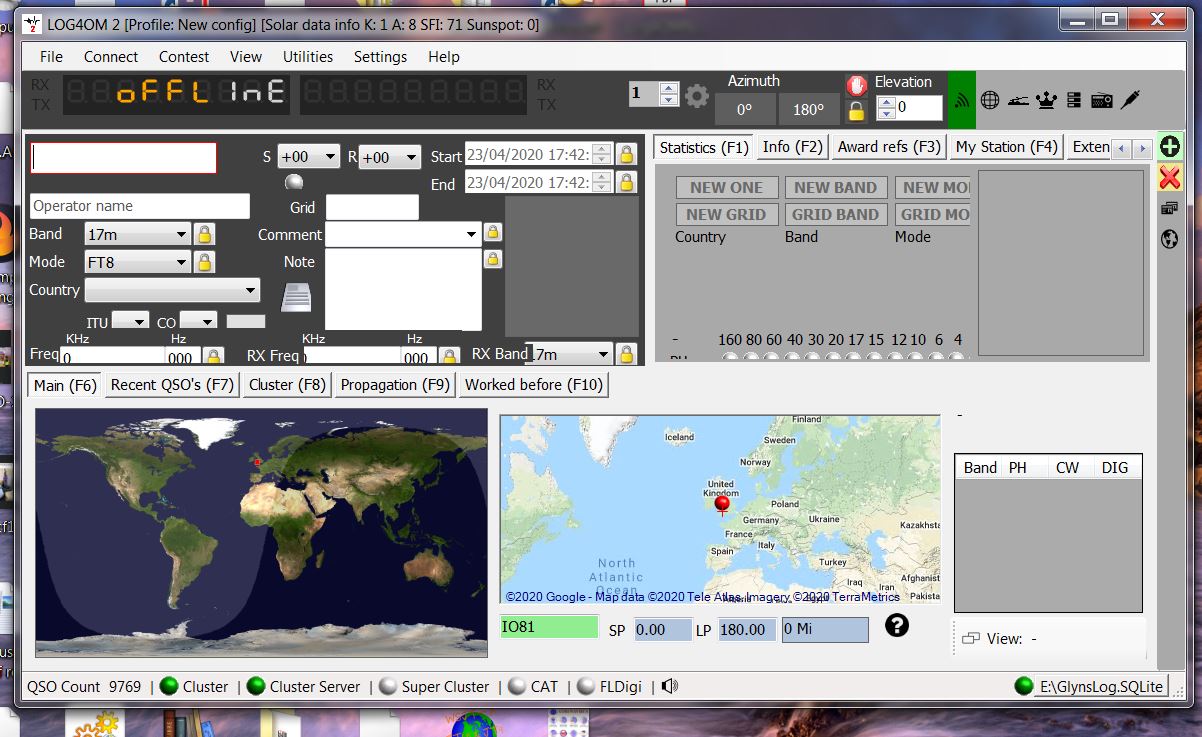Switch to Recent QSO's (F7) tab
The width and height of the screenshot is (1202, 737).
coord(172,385)
